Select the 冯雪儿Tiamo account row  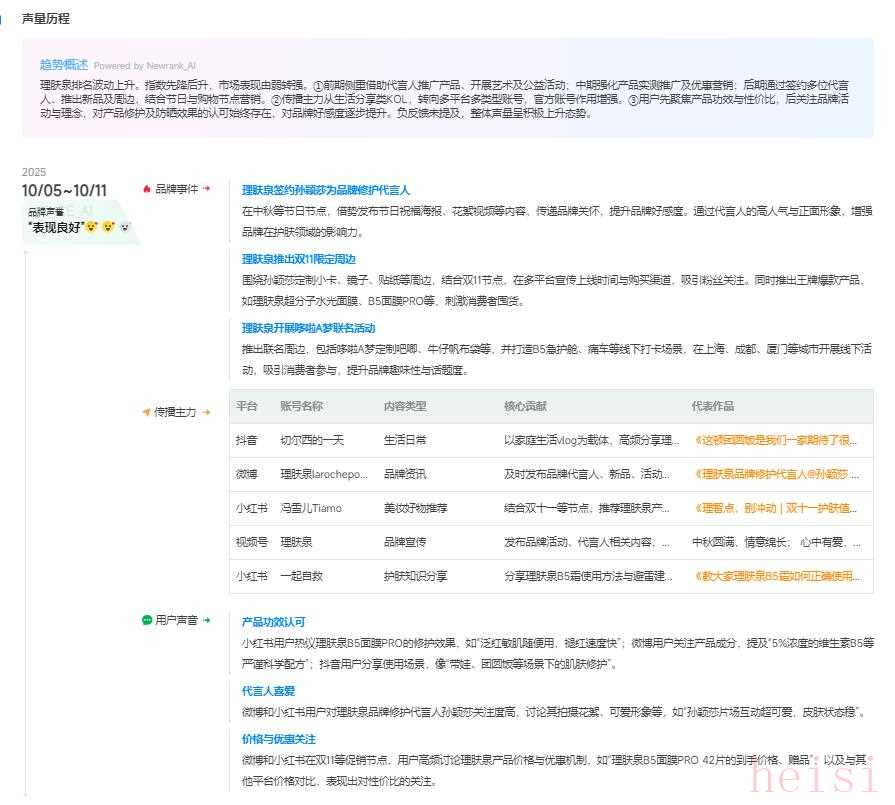coord(311,508)
